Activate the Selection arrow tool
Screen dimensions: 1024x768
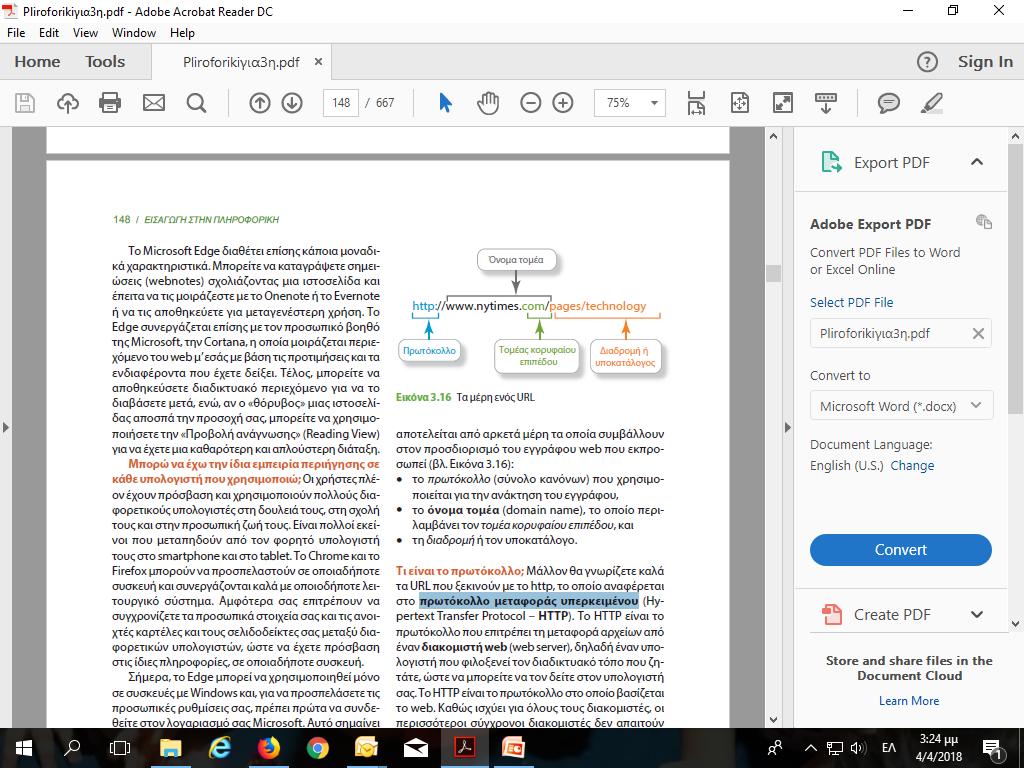pos(445,103)
